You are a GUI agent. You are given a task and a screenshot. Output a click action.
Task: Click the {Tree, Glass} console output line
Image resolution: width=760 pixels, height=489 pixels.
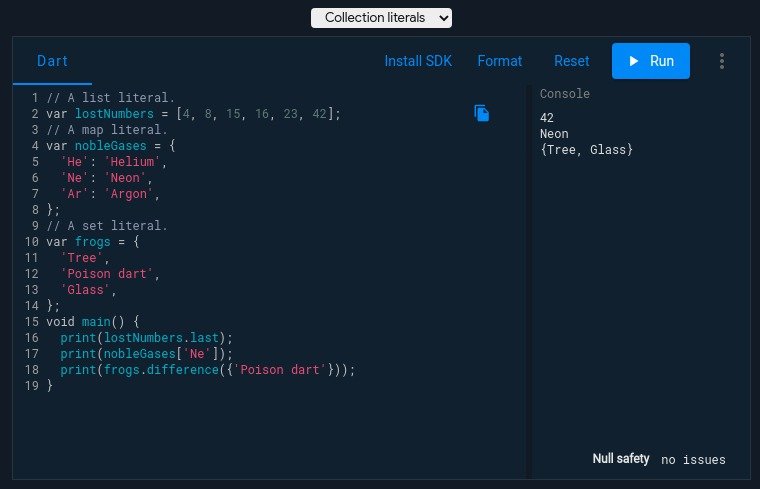pos(586,150)
